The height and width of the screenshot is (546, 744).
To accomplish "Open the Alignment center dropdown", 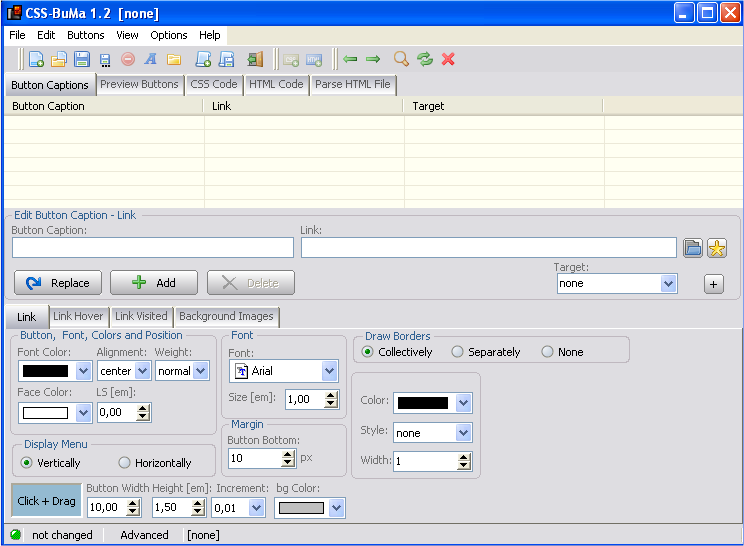I will tap(142, 371).
